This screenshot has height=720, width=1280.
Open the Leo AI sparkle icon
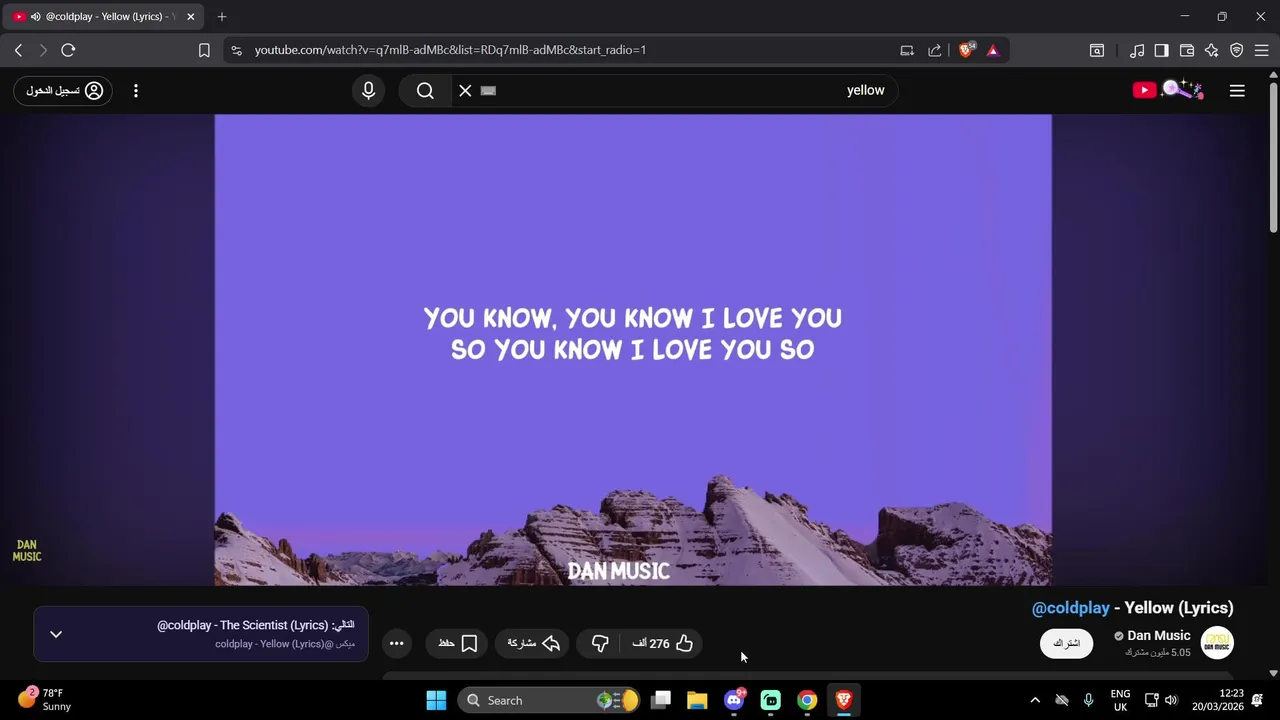point(1212,50)
